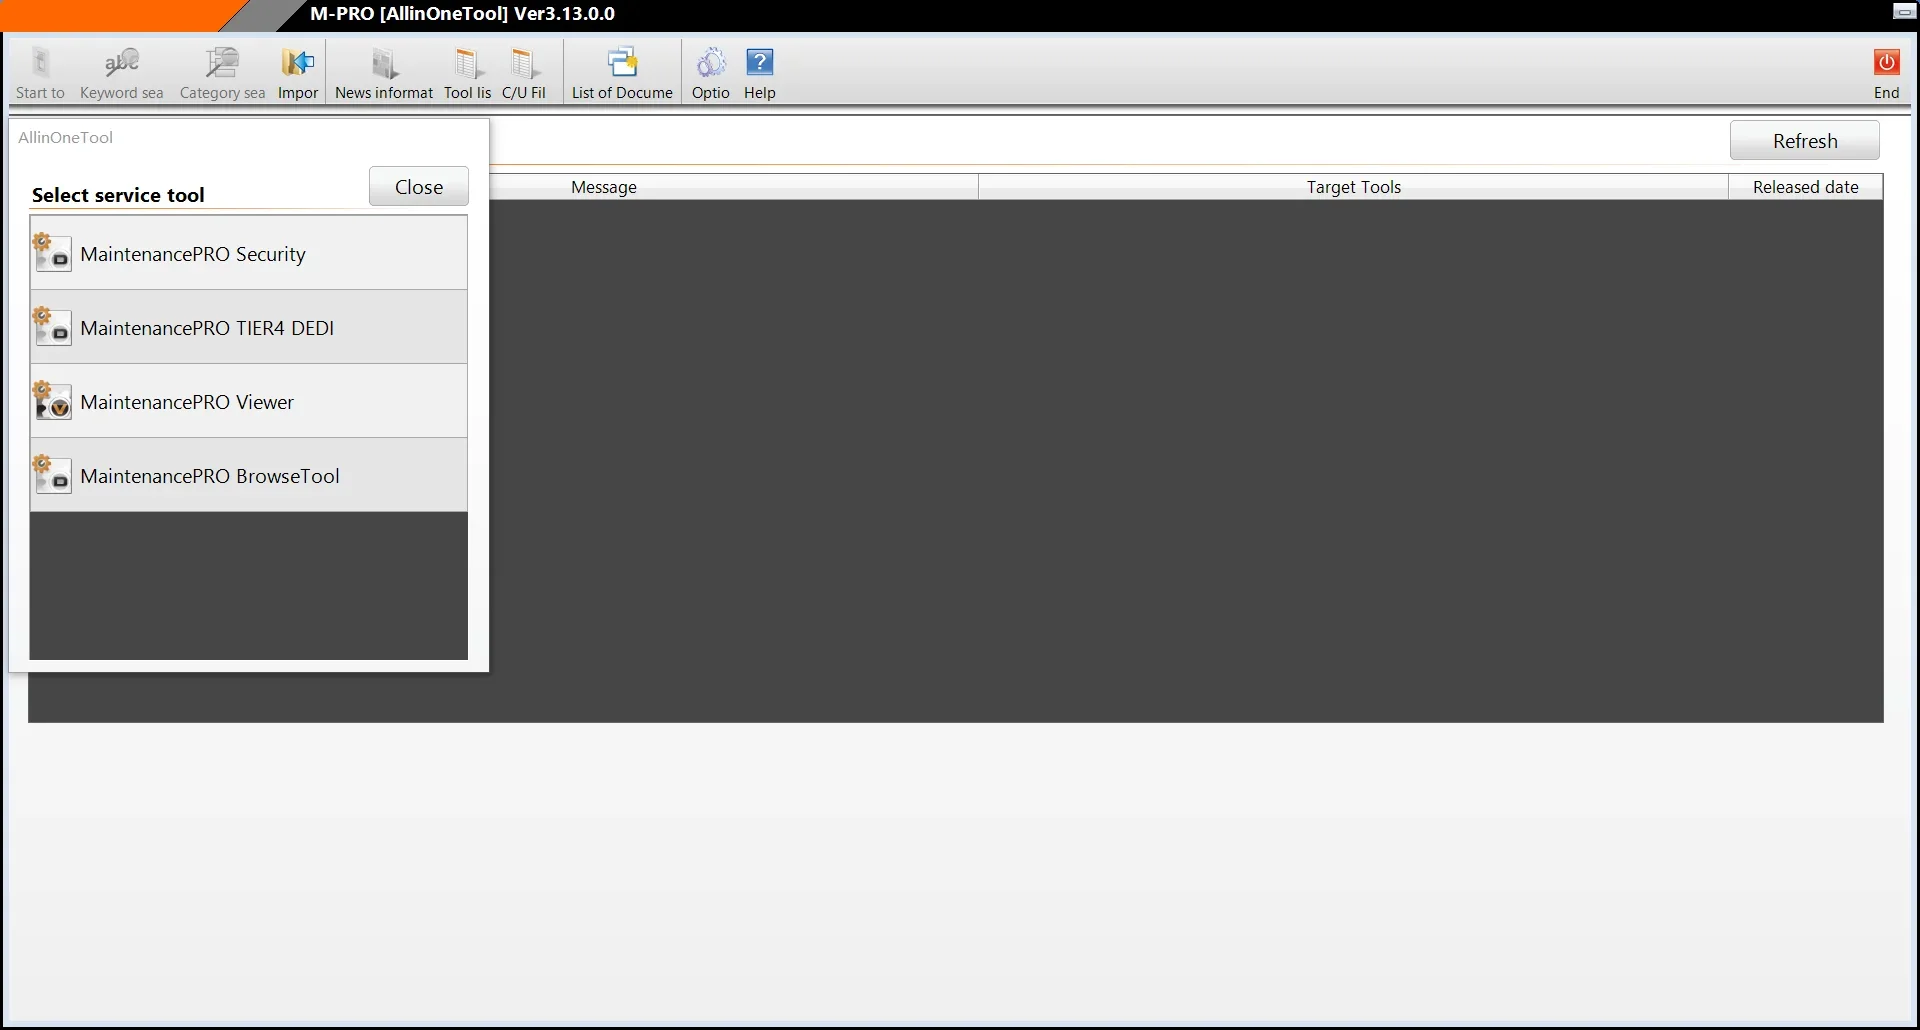Open the Keyword search tool
1920x1030 pixels.
tap(122, 73)
